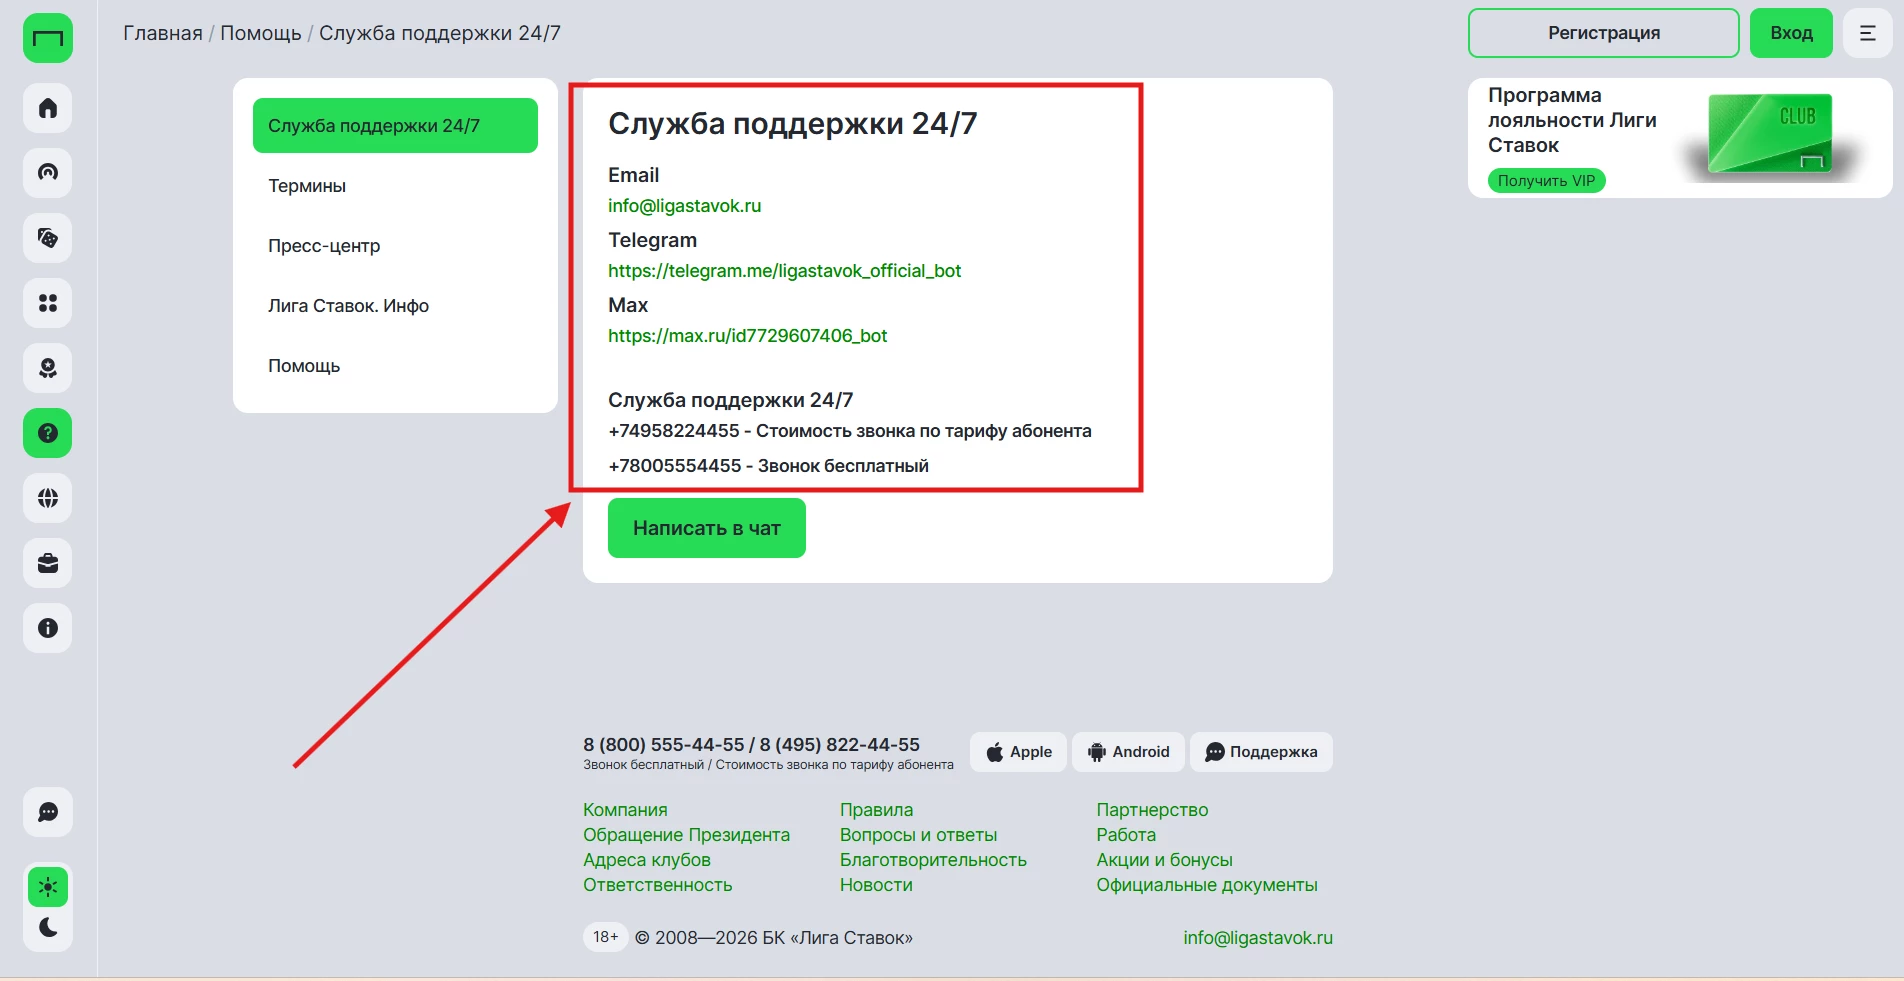Screen dimensions: 1904x981
Task: Open the award ribbon icon in sidebar
Action: (48, 368)
